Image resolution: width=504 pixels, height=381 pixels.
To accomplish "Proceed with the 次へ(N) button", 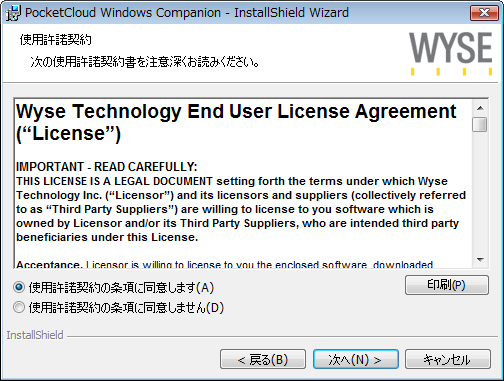I will point(356,359).
